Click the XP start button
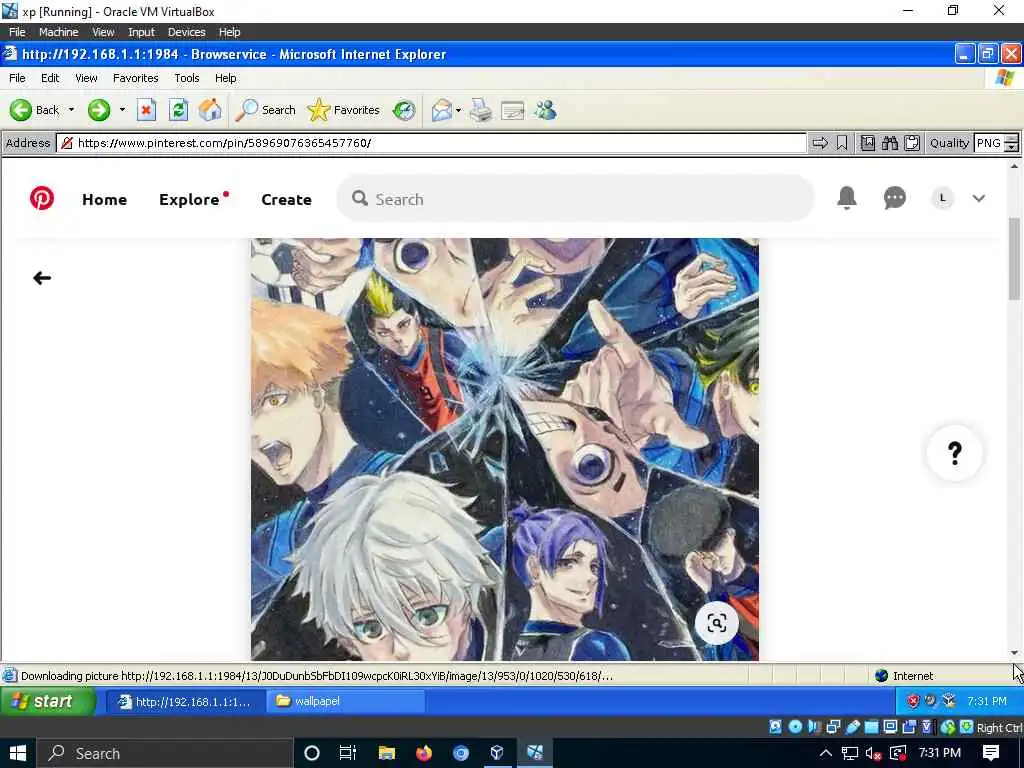Image resolution: width=1024 pixels, height=768 pixels. (x=48, y=701)
